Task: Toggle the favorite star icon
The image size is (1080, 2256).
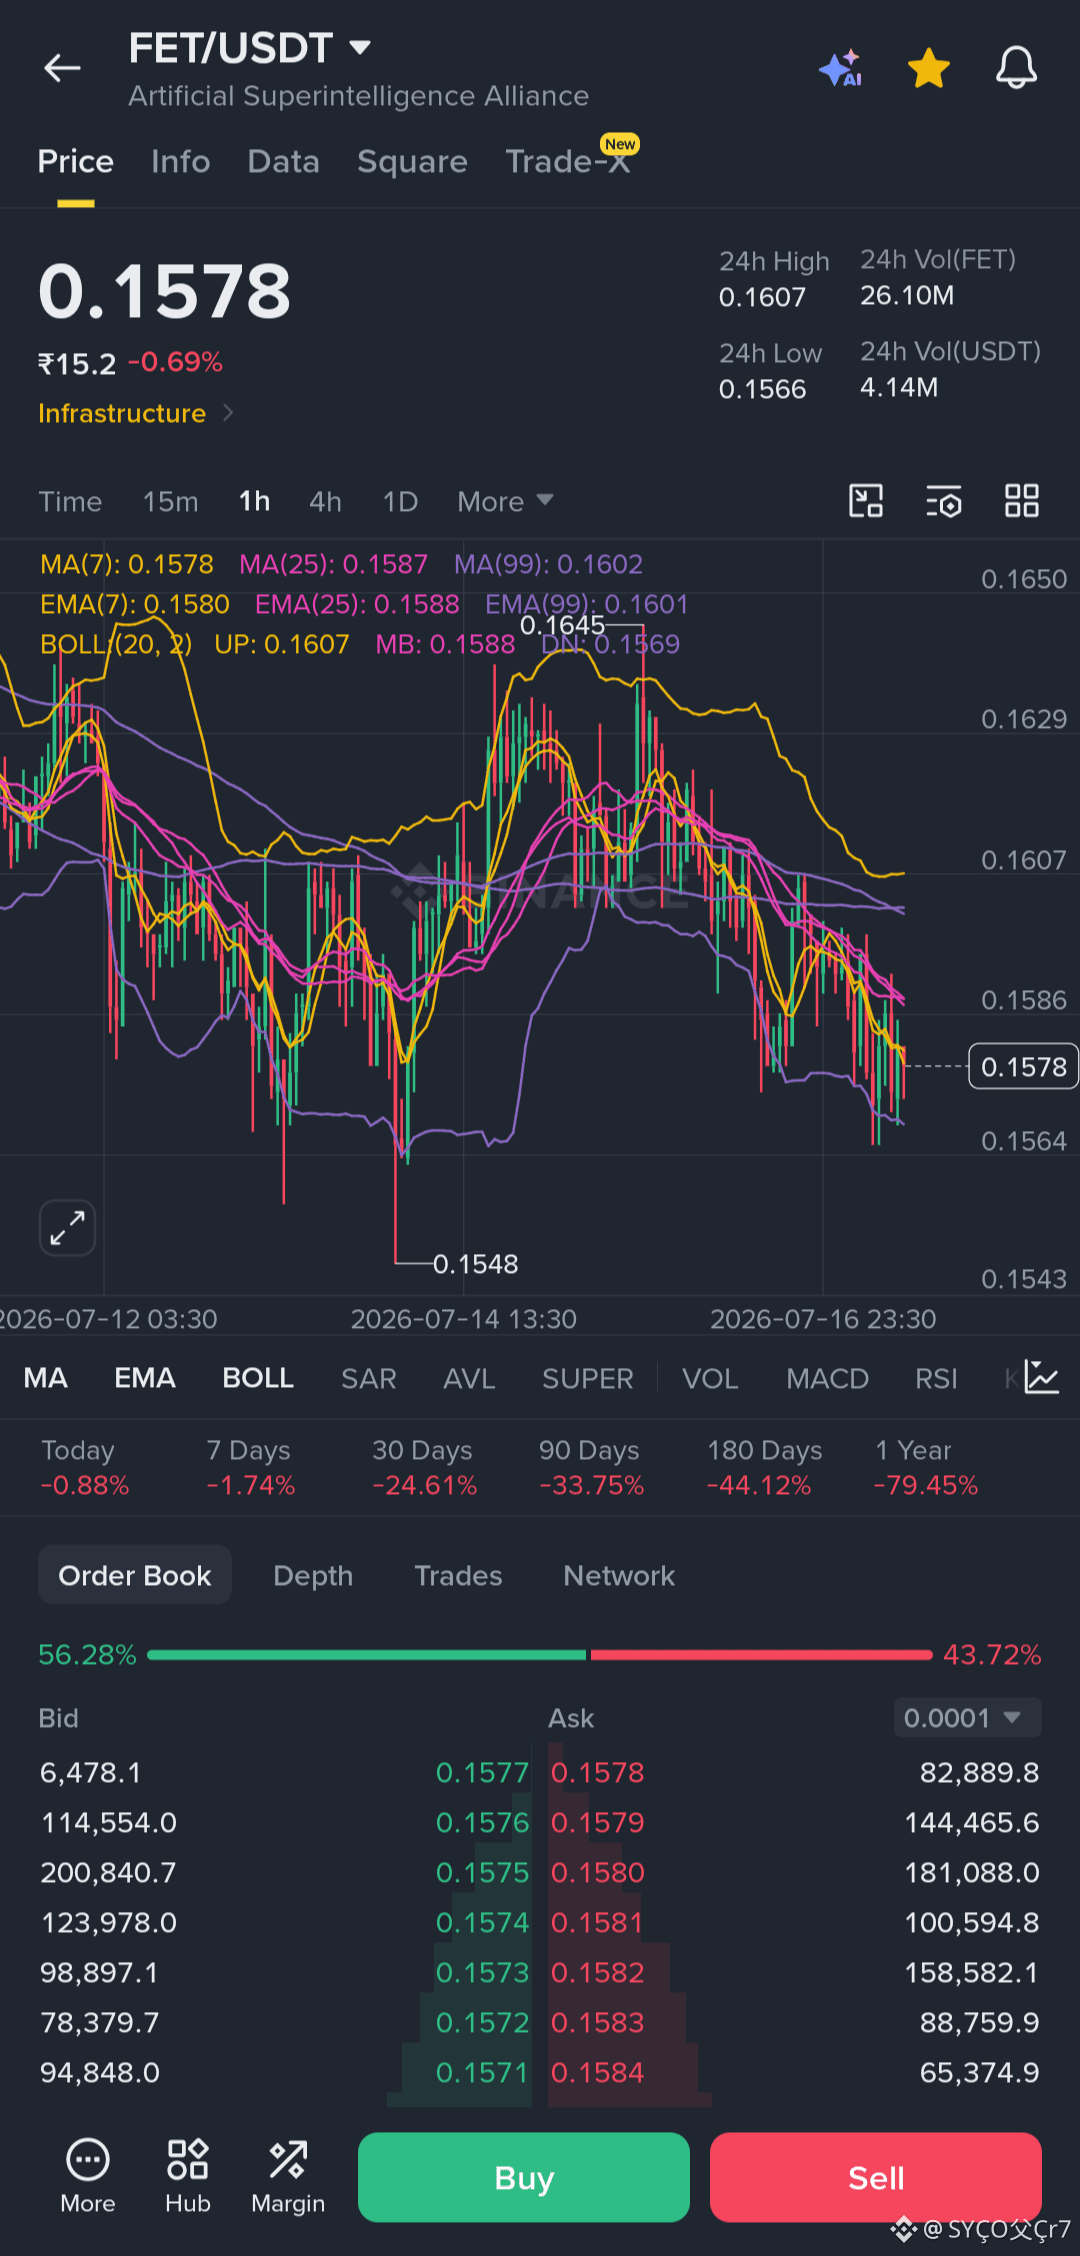Action: pyautogui.click(x=929, y=68)
